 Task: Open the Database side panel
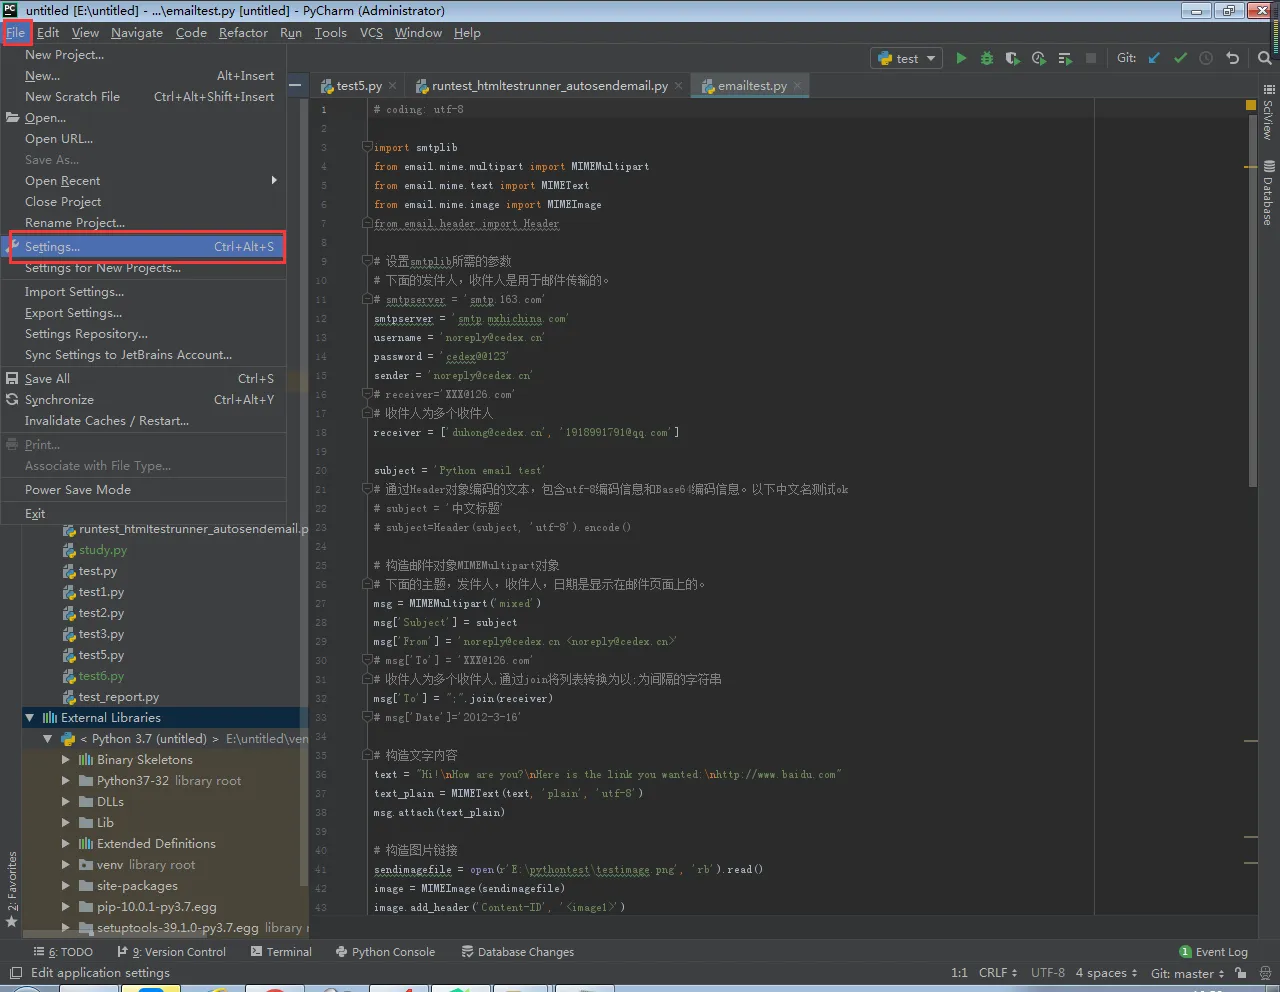(1268, 192)
